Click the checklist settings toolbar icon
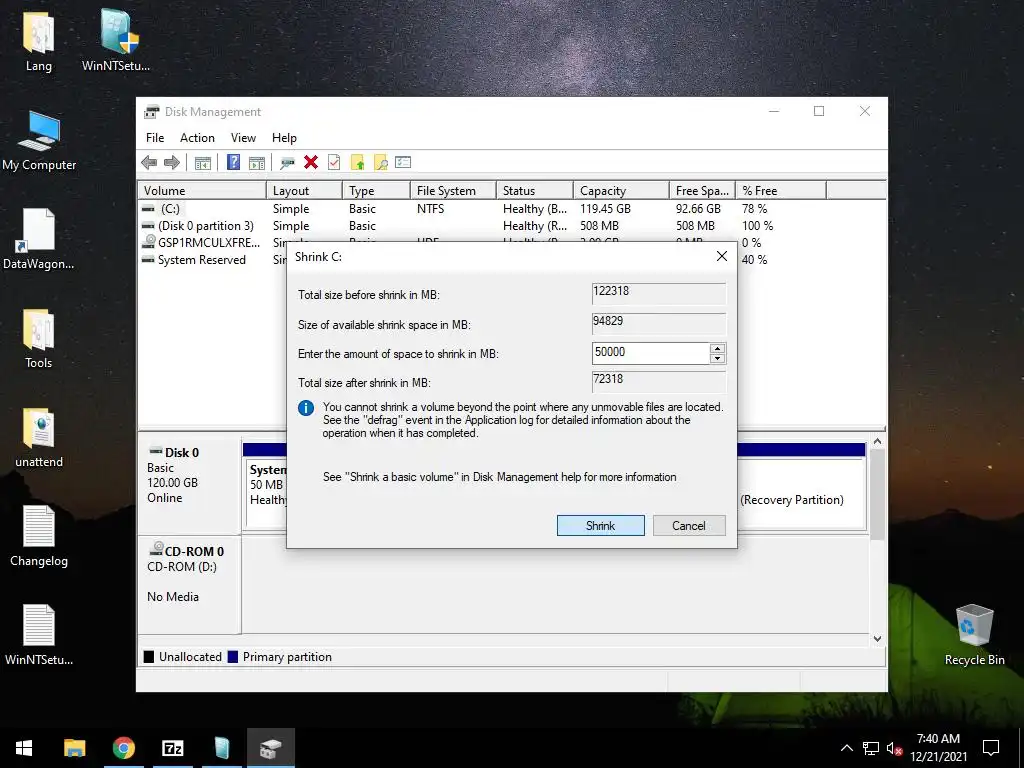This screenshot has height=768, width=1024. (x=403, y=162)
